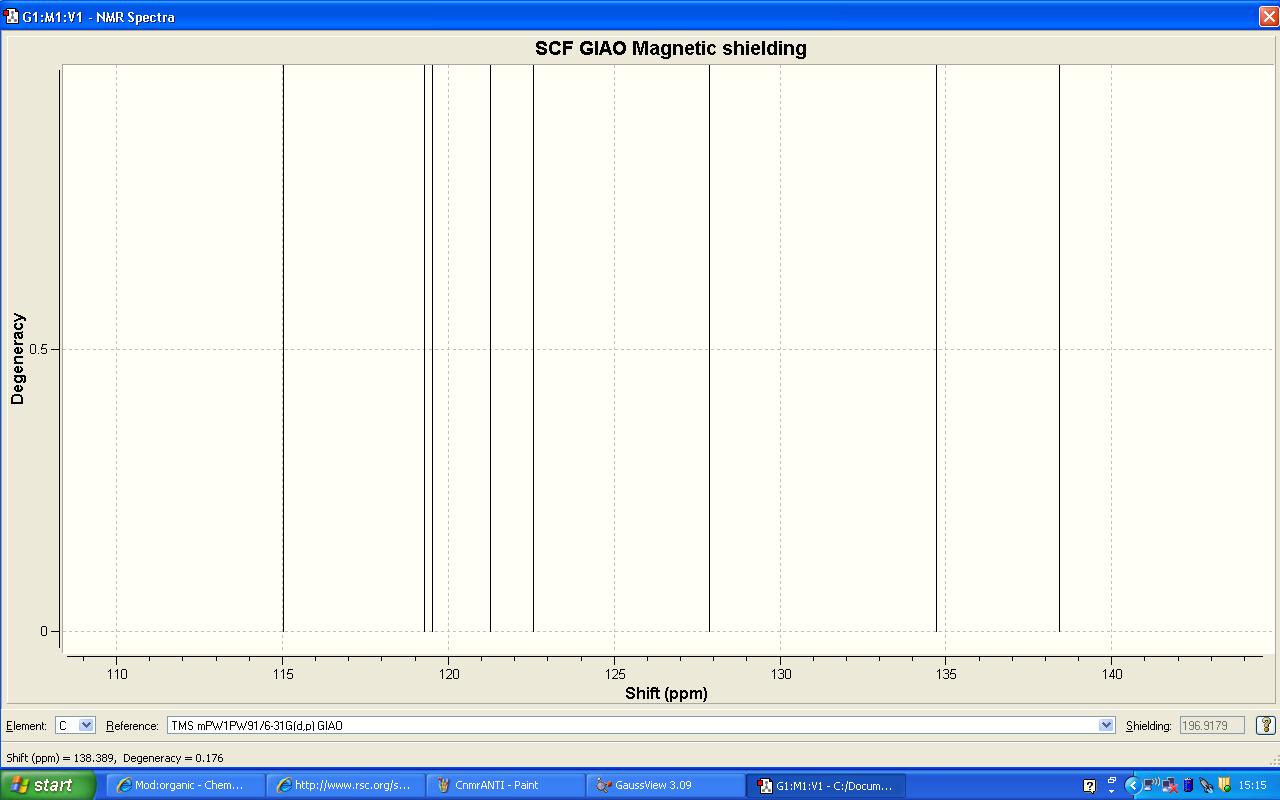Click the chart title SCF GIAO Magnetic shielding
Image resolution: width=1280 pixels, height=800 pixels.
pos(670,48)
